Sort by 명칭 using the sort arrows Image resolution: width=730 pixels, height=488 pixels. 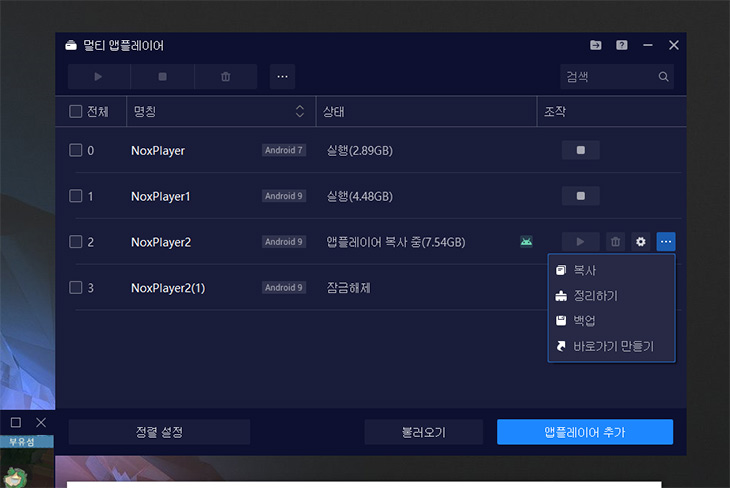pos(300,111)
